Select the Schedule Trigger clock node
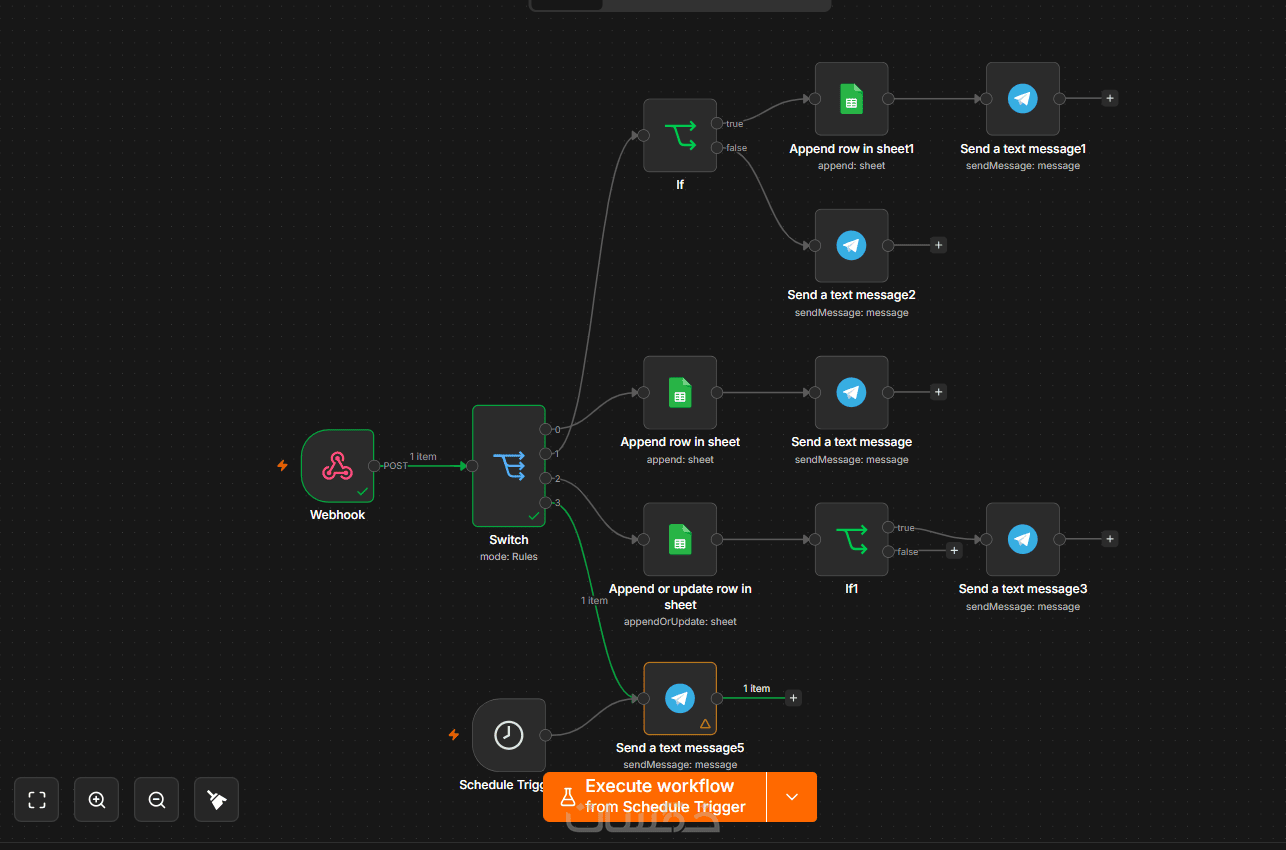This screenshot has height=850, width=1286. pos(509,735)
